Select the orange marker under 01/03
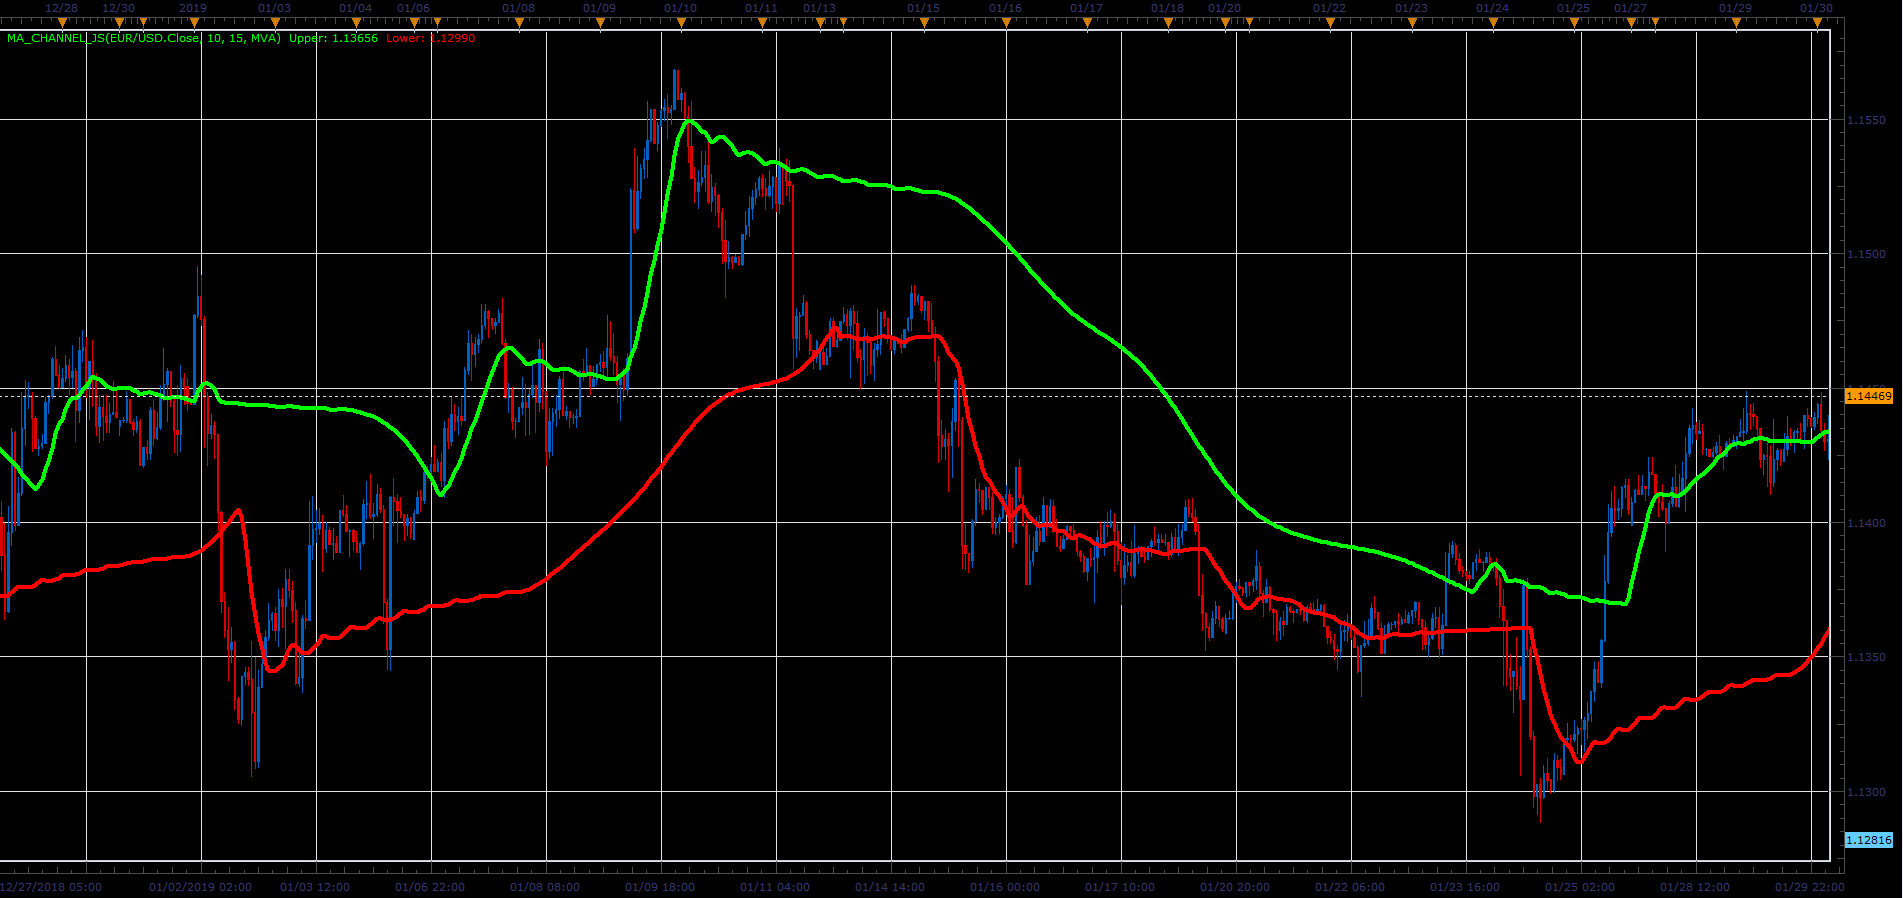Viewport: 1903px width, 898px height. pyautogui.click(x=275, y=22)
